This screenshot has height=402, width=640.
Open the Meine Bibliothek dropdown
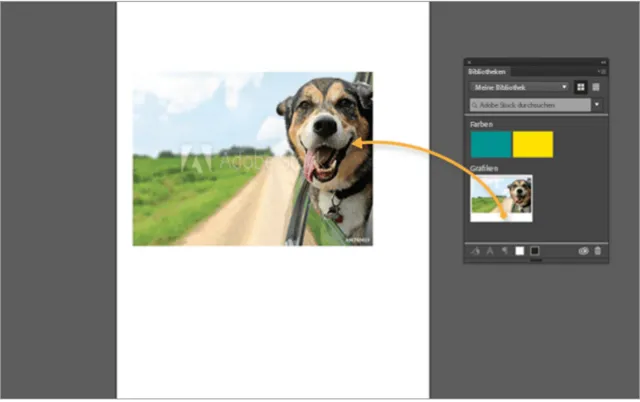pyautogui.click(x=519, y=87)
